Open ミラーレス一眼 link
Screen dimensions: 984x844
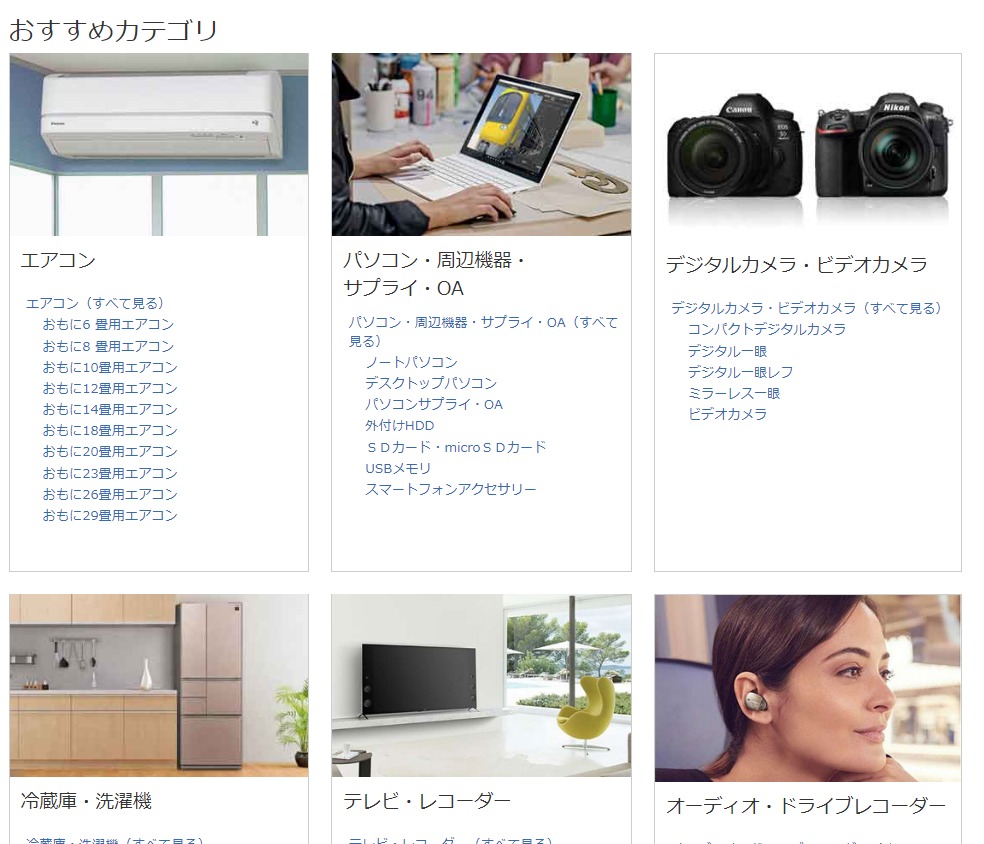pyautogui.click(x=733, y=393)
